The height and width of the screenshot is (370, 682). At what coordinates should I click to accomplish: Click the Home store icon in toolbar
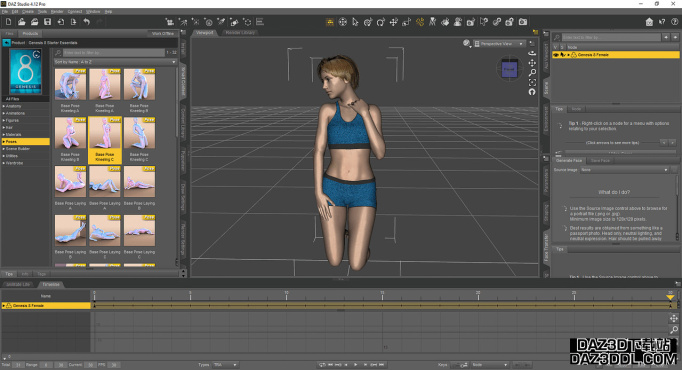click(x=649, y=22)
